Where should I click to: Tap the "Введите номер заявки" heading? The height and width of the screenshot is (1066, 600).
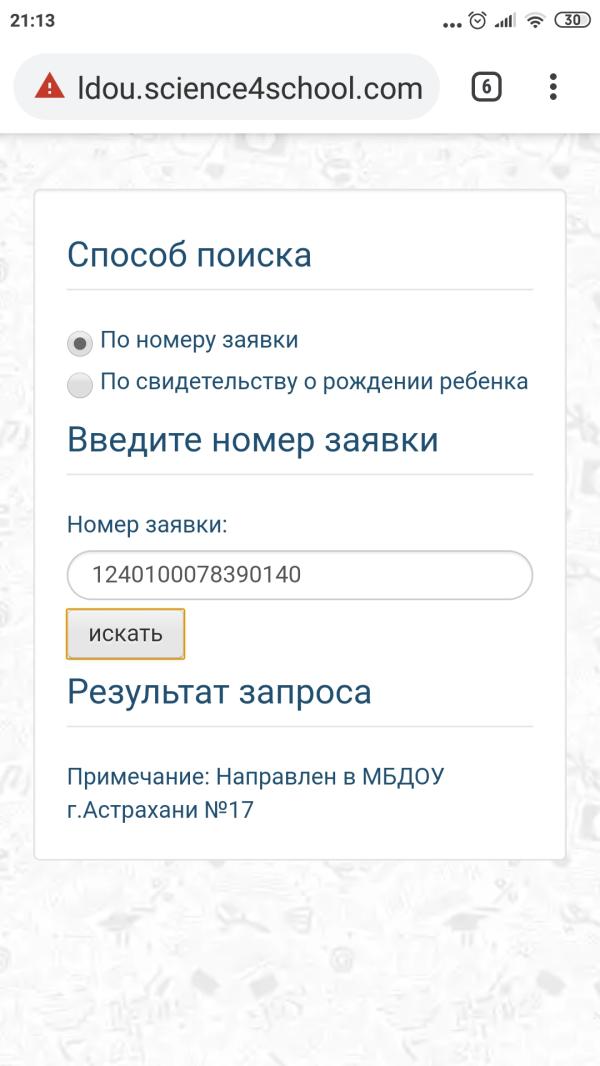253,439
